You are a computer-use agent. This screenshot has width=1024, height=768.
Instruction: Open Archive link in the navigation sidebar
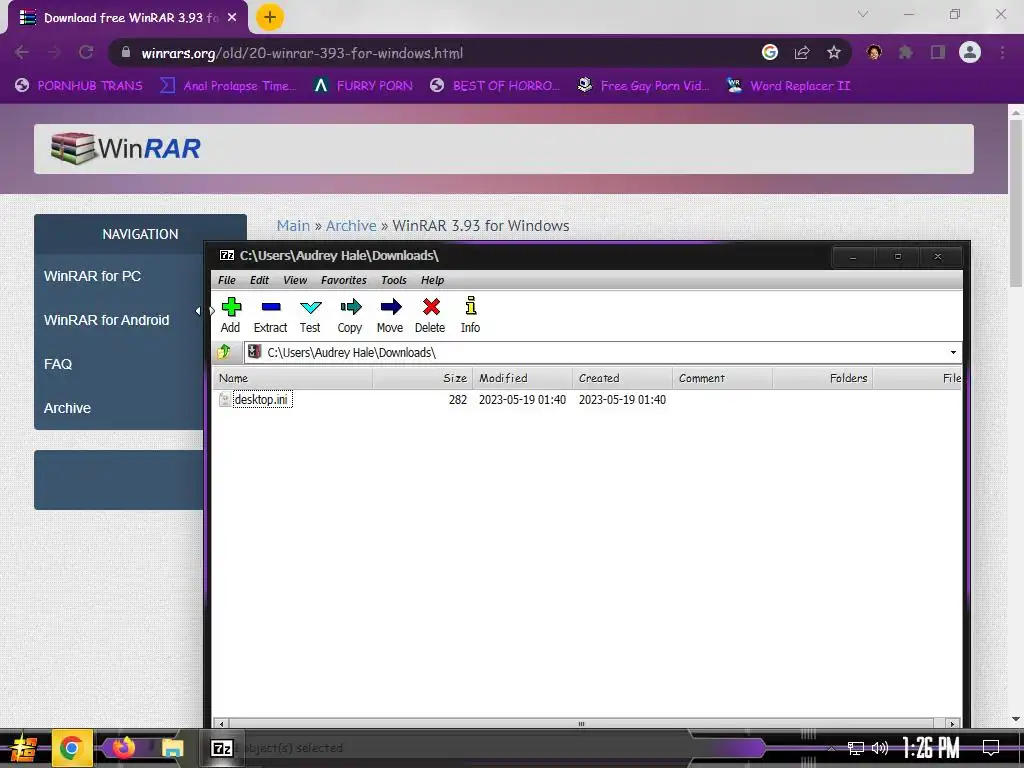click(x=67, y=408)
